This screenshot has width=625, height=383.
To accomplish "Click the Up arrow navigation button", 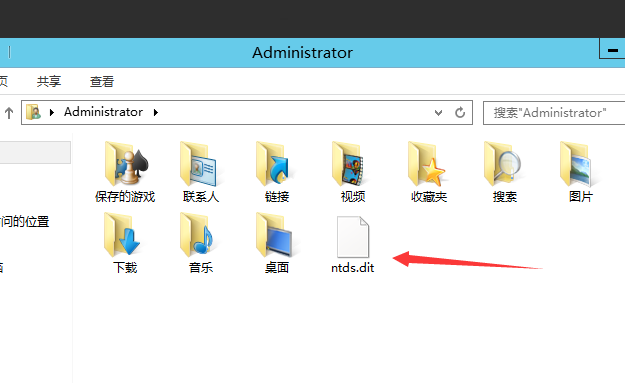I will point(9,113).
